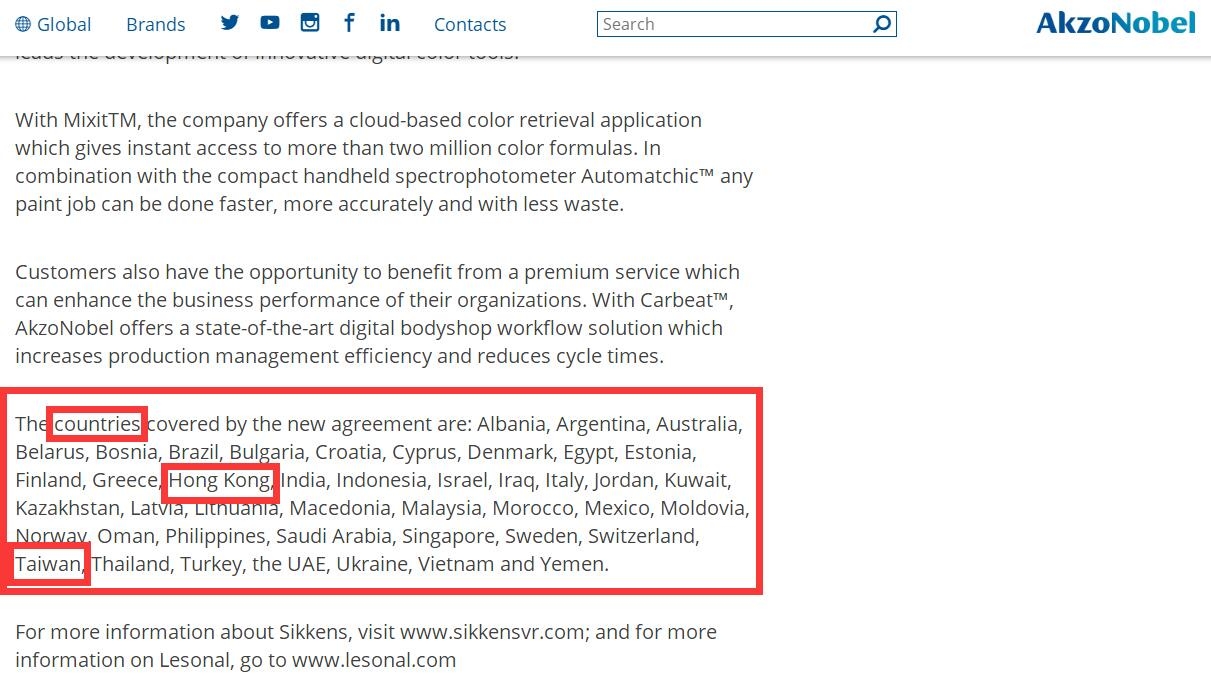
Task: Click the www.lesonal.com link text
Action: [374, 660]
